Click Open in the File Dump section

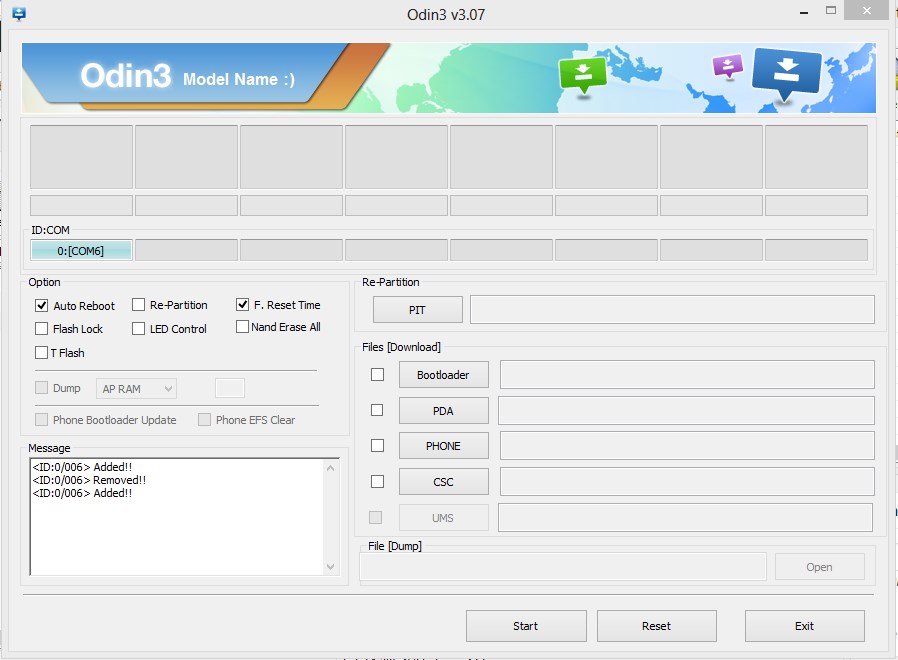pos(819,566)
